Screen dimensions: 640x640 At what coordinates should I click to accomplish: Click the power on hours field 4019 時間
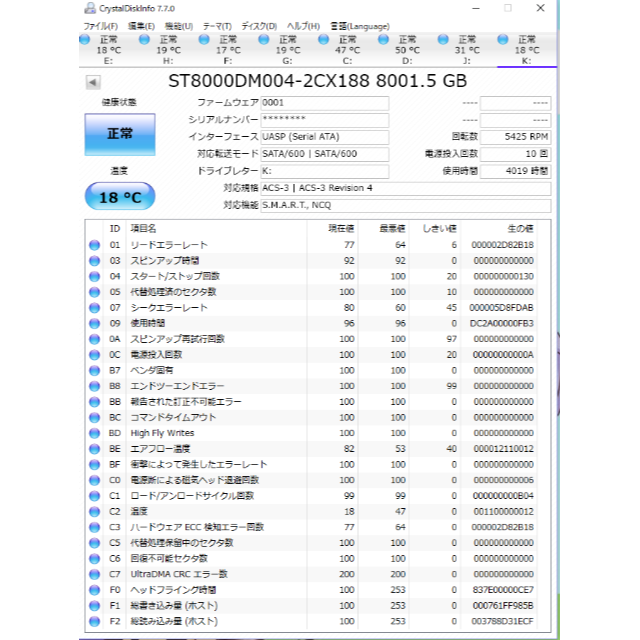516,171
